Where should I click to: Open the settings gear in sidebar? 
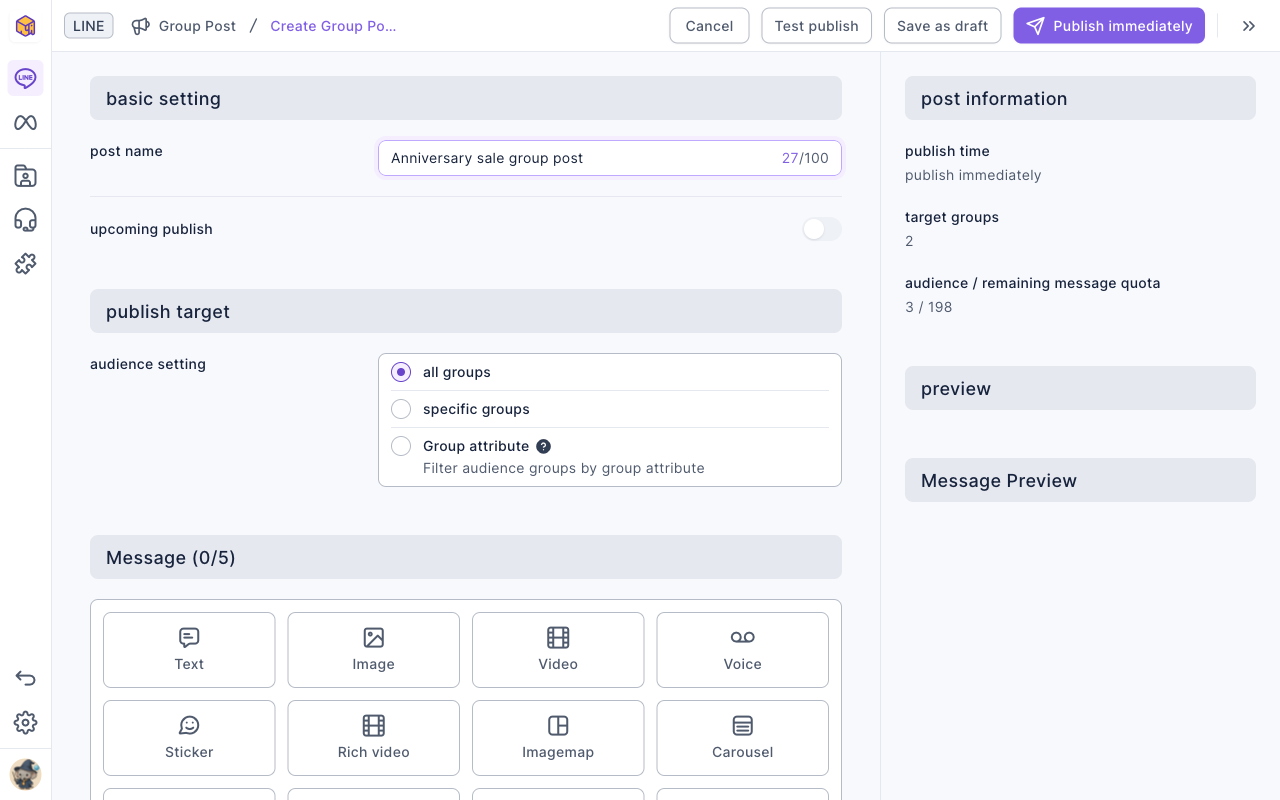coord(26,723)
